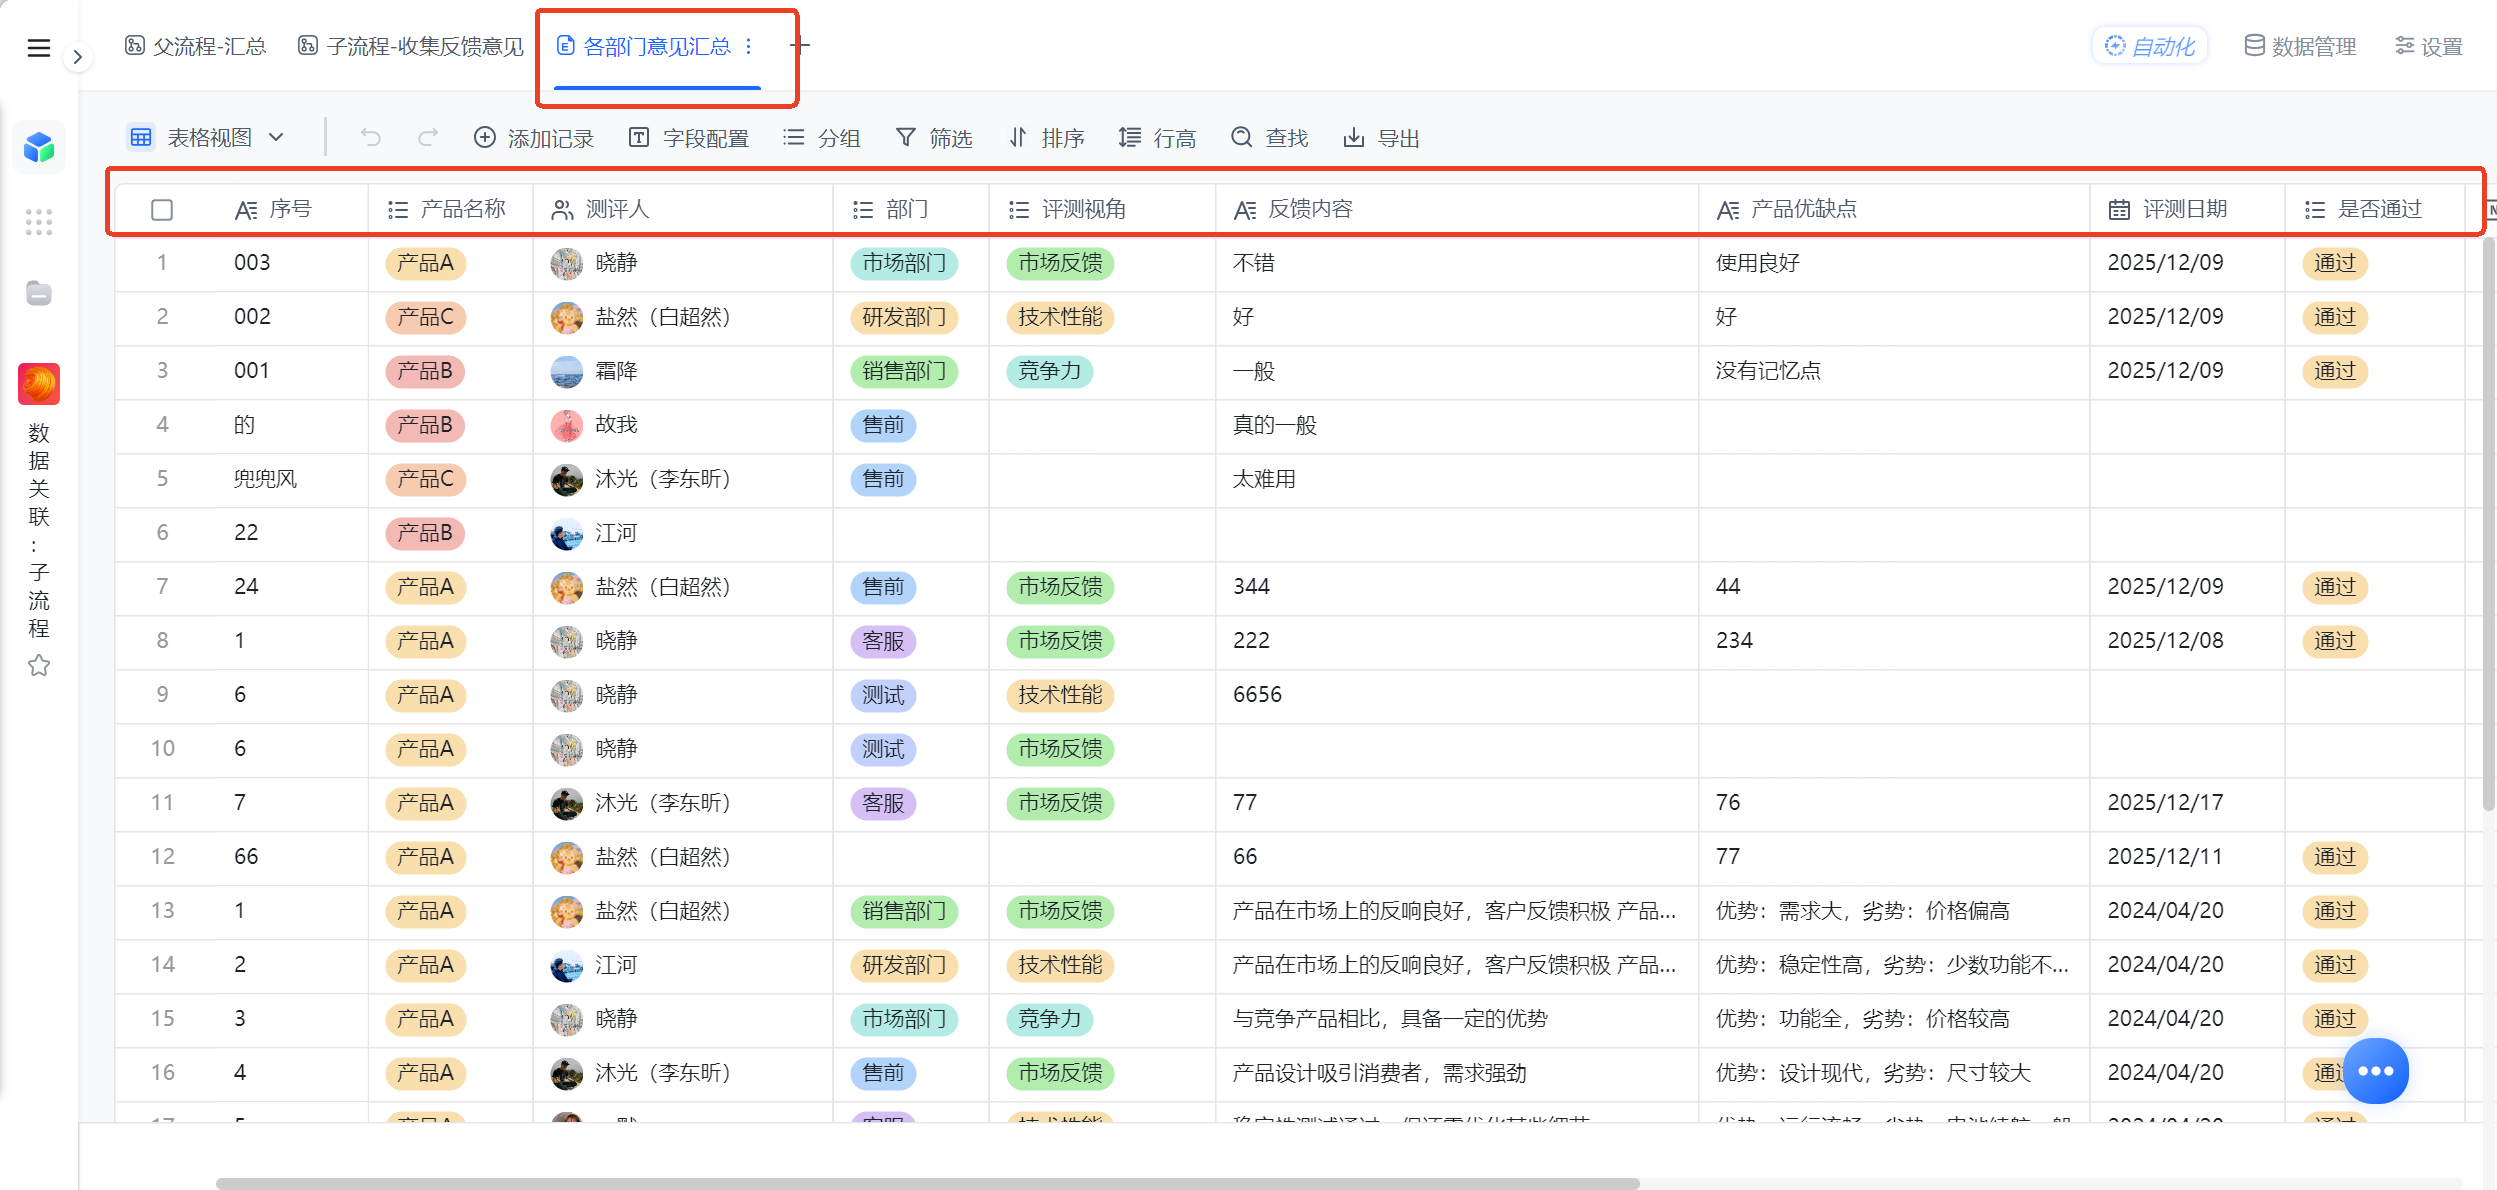This screenshot has width=2497, height=1190.
Task: Click the date 2025/12/17 cell
Action: [2187, 803]
